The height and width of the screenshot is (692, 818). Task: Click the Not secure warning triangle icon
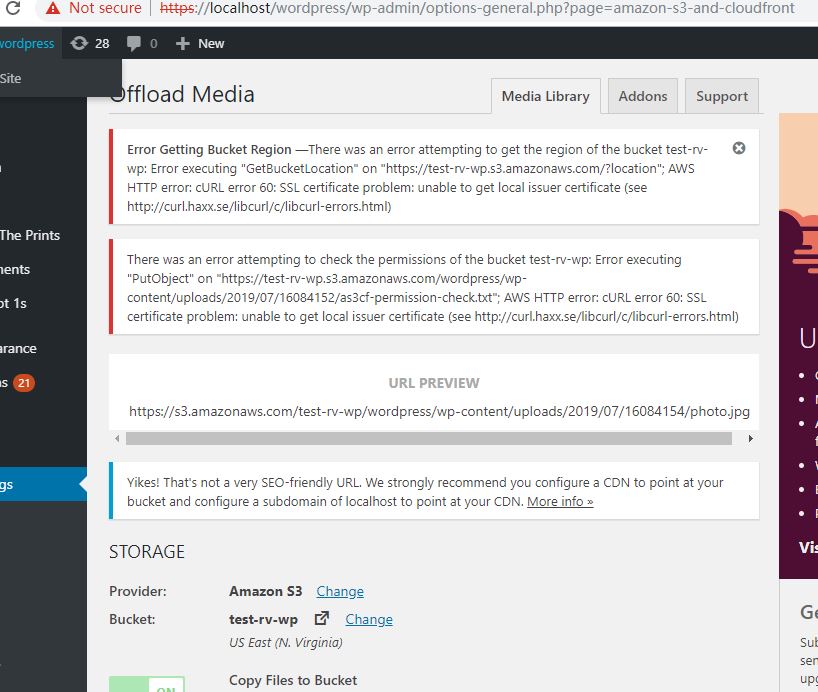[x=53, y=8]
